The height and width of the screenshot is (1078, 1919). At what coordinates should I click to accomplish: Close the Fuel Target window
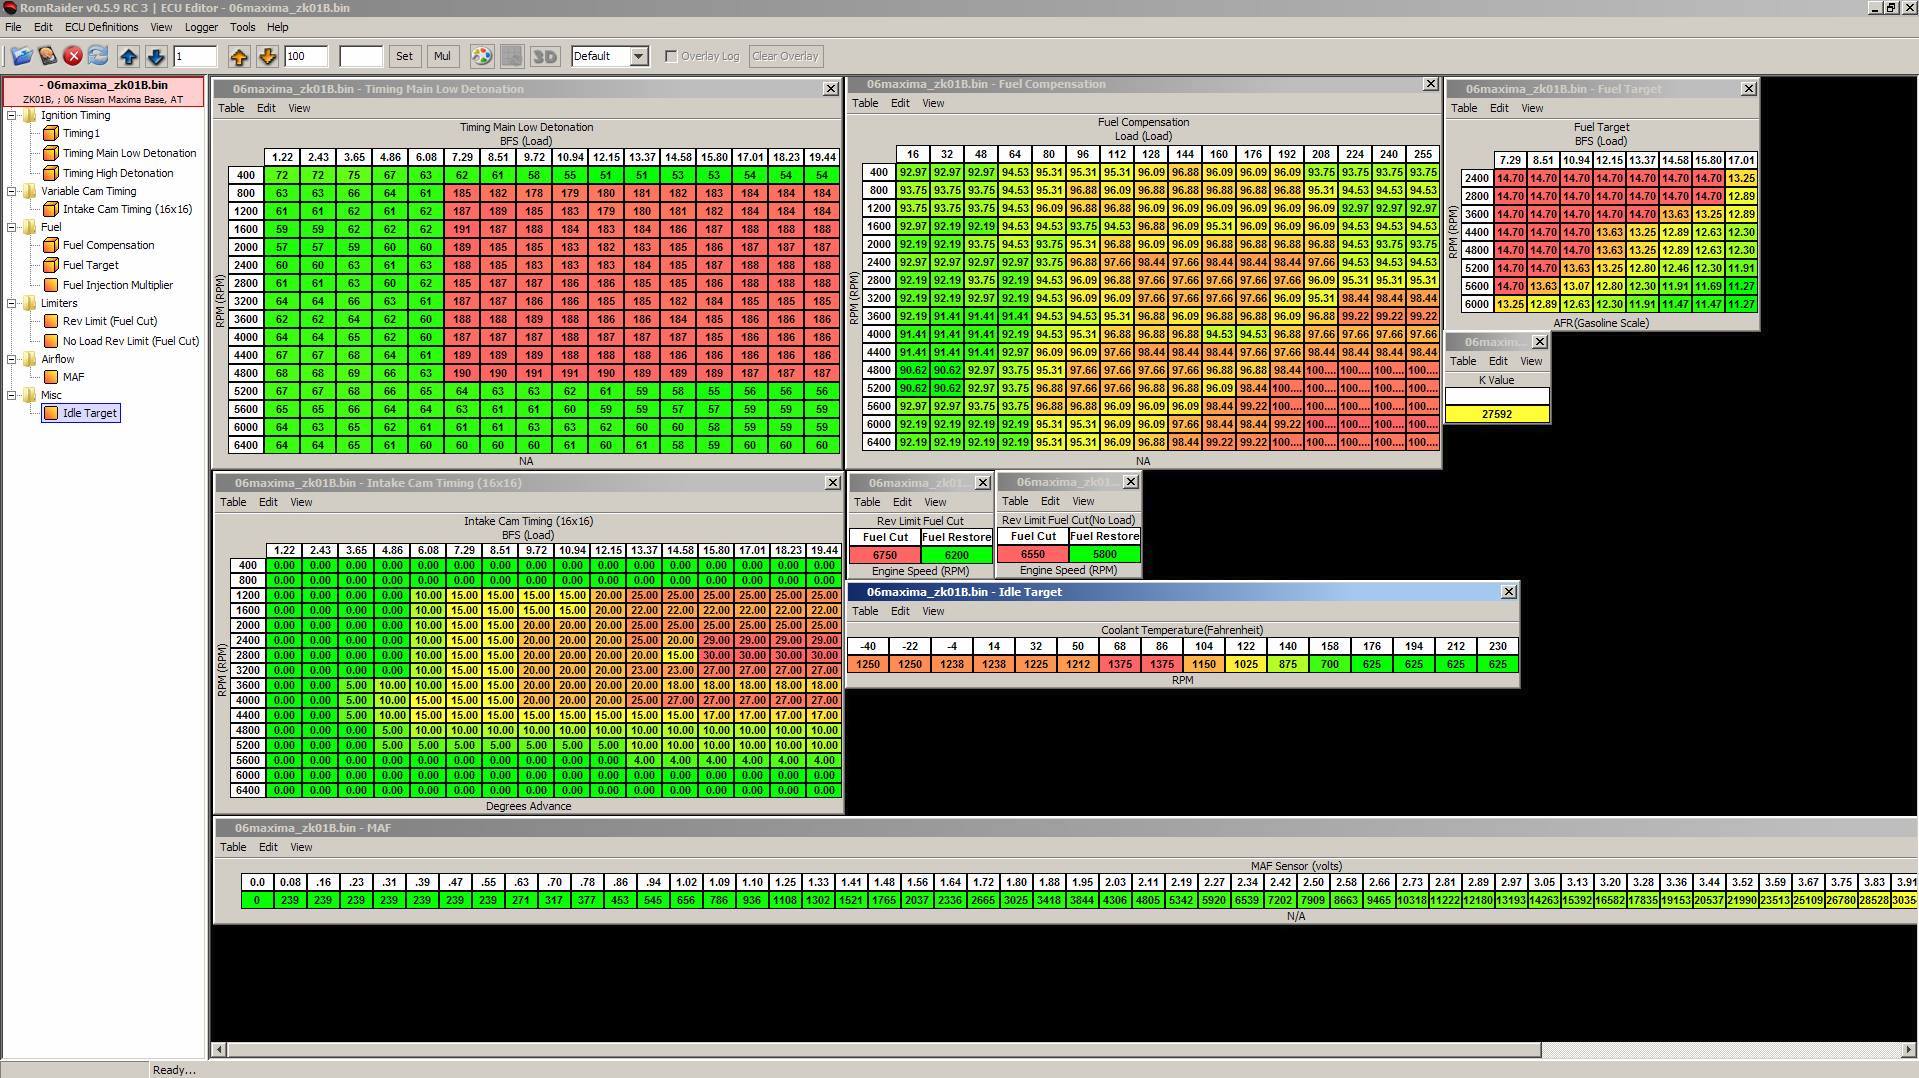(1748, 89)
